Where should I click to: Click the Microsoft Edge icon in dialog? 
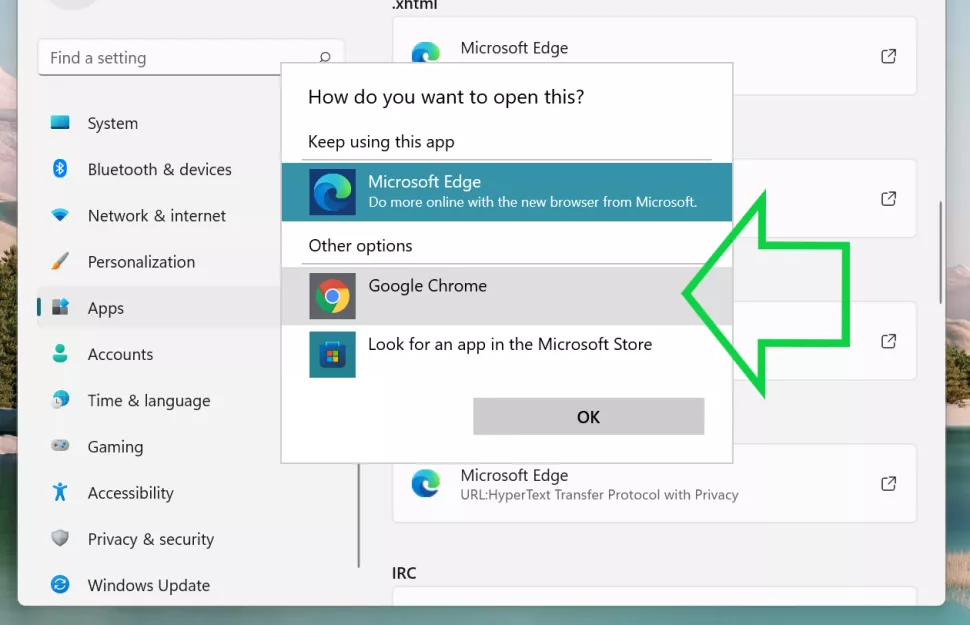(x=332, y=192)
